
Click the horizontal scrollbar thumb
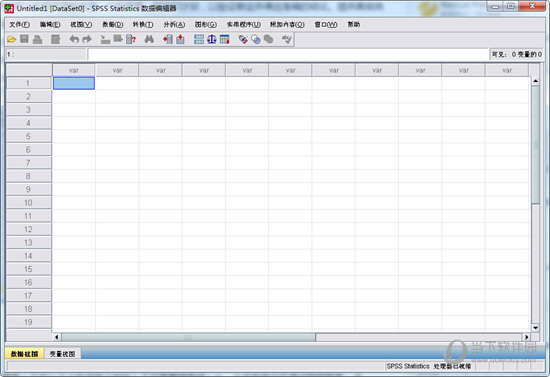pyautogui.click(x=189, y=337)
